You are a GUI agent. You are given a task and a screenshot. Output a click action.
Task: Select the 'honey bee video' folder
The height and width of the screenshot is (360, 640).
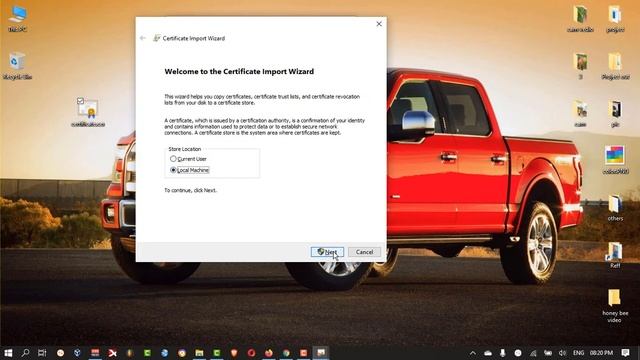(615, 306)
